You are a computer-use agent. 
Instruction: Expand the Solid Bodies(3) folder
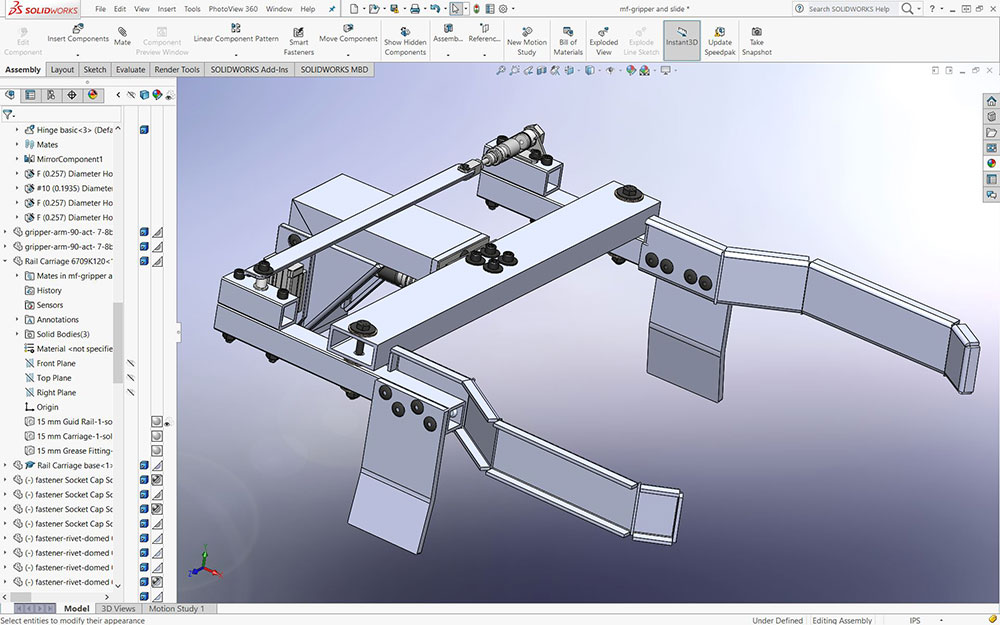[x=17, y=334]
